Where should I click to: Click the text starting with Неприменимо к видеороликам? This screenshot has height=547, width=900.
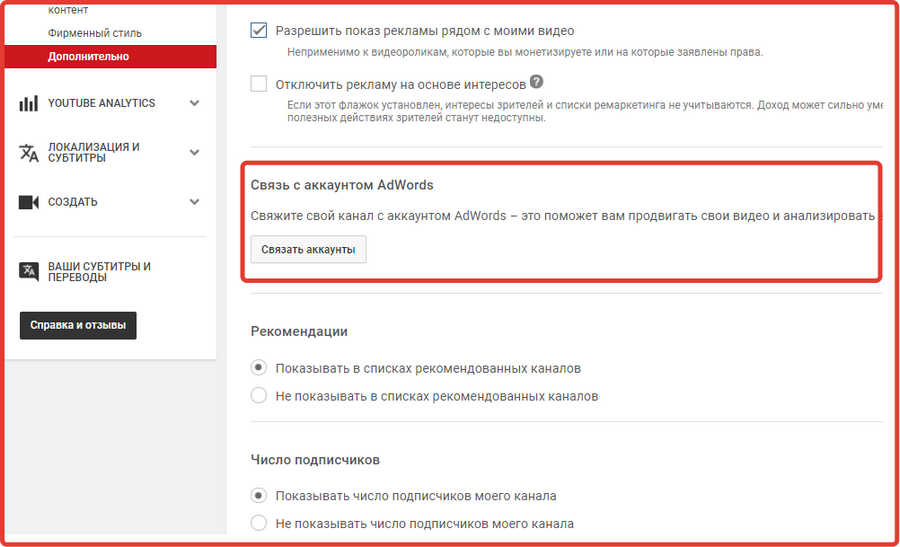point(525,52)
